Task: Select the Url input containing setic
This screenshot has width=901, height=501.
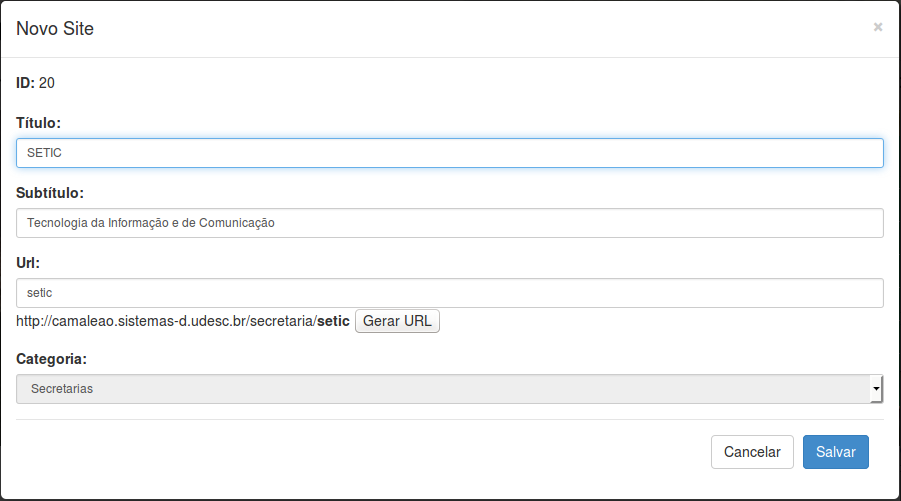Action: coord(450,293)
